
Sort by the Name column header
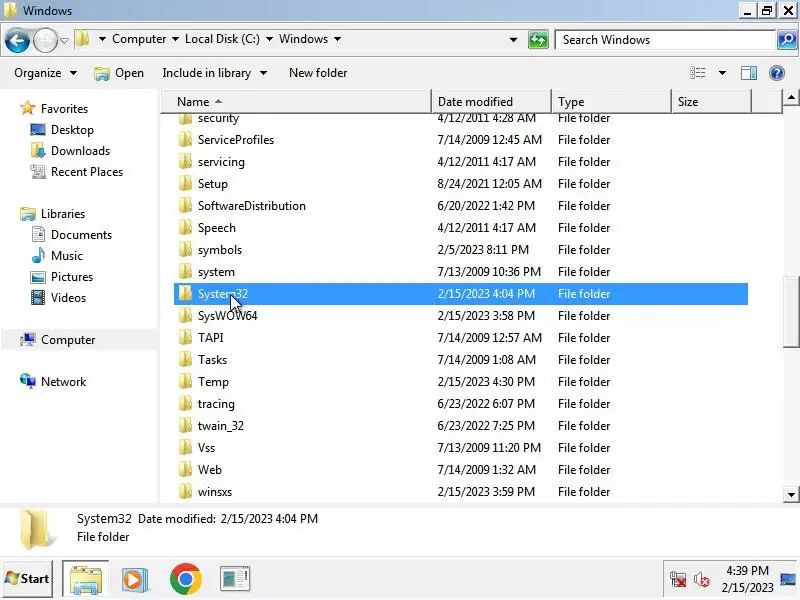click(x=296, y=102)
